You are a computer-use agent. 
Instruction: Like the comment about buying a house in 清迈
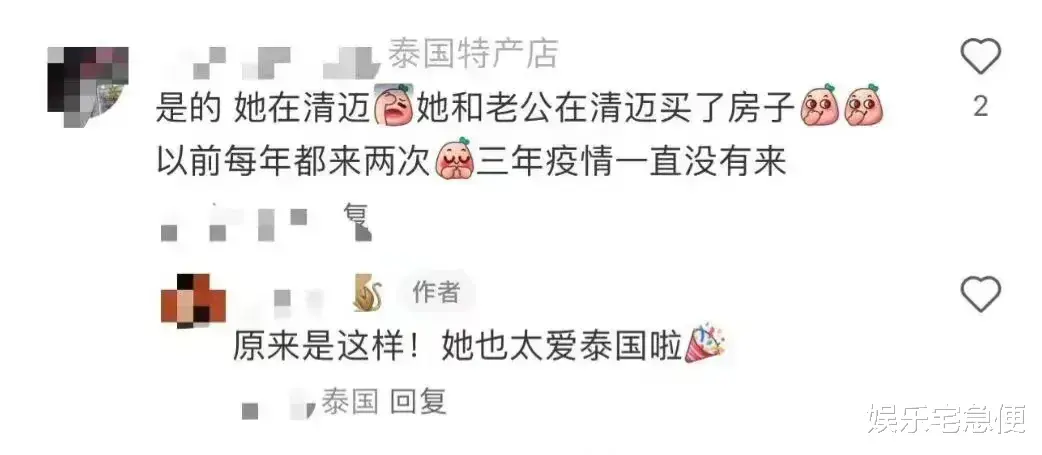point(981,56)
